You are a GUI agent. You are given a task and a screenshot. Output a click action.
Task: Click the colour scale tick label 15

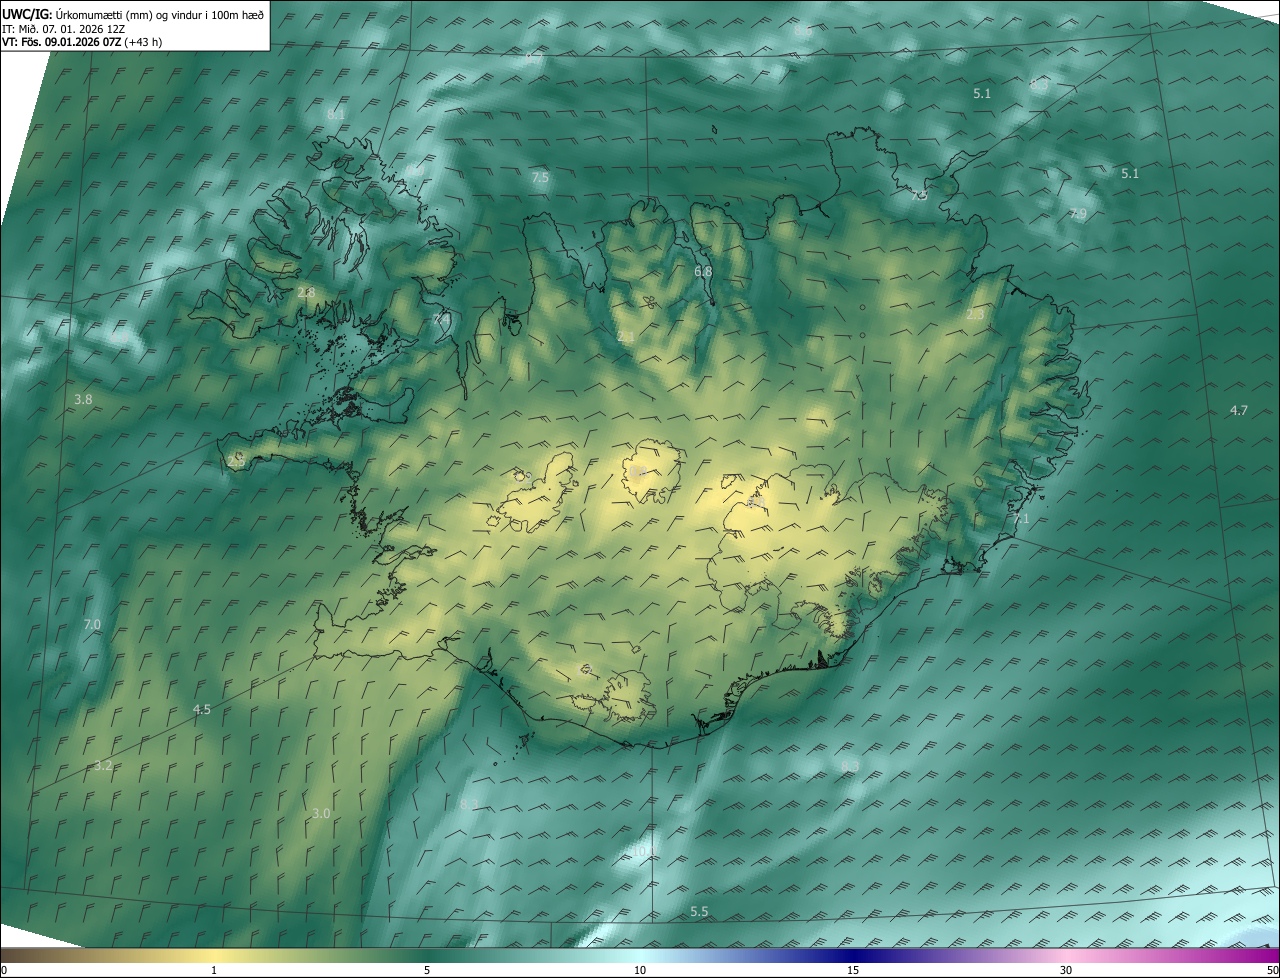853,970
